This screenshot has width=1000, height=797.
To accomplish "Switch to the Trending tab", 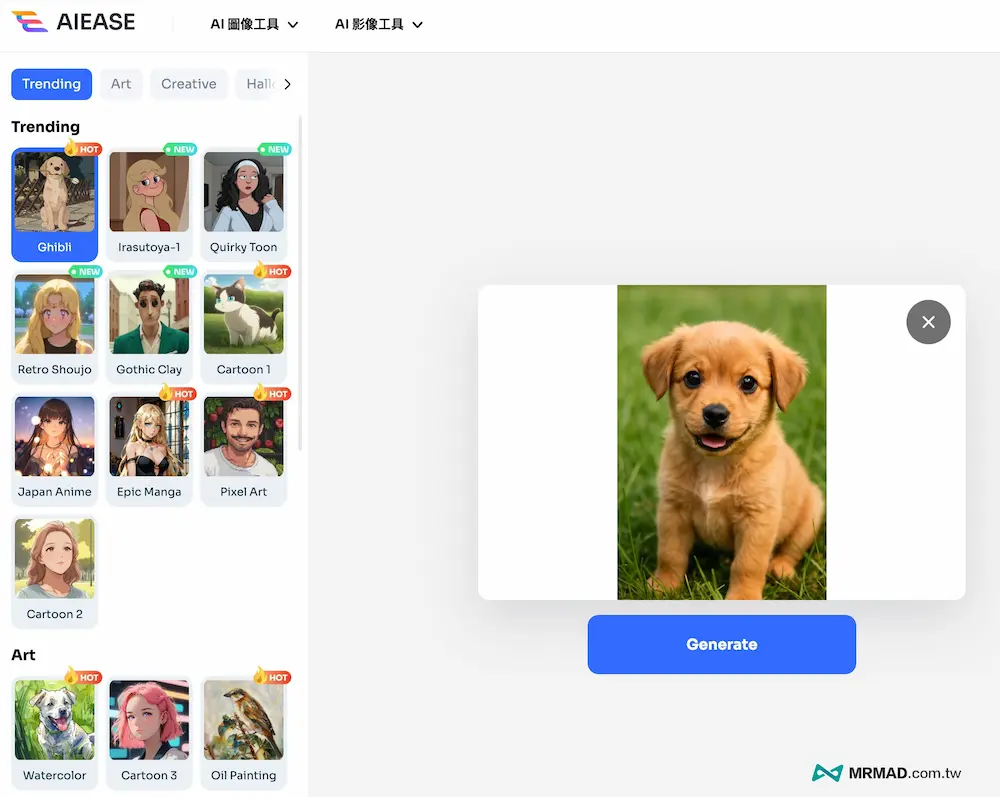I will click(x=51, y=84).
